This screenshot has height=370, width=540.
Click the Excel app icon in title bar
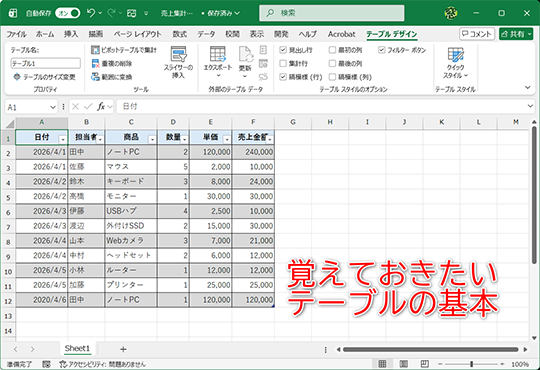click(13, 13)
